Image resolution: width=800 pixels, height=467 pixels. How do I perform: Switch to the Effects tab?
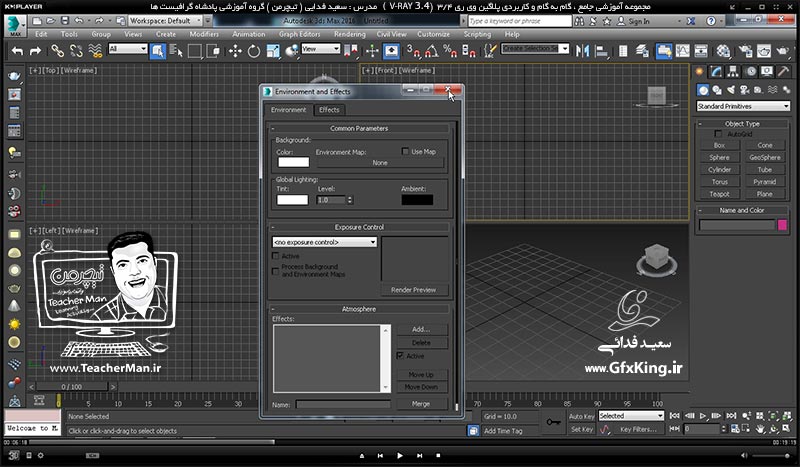coord(329,110)
